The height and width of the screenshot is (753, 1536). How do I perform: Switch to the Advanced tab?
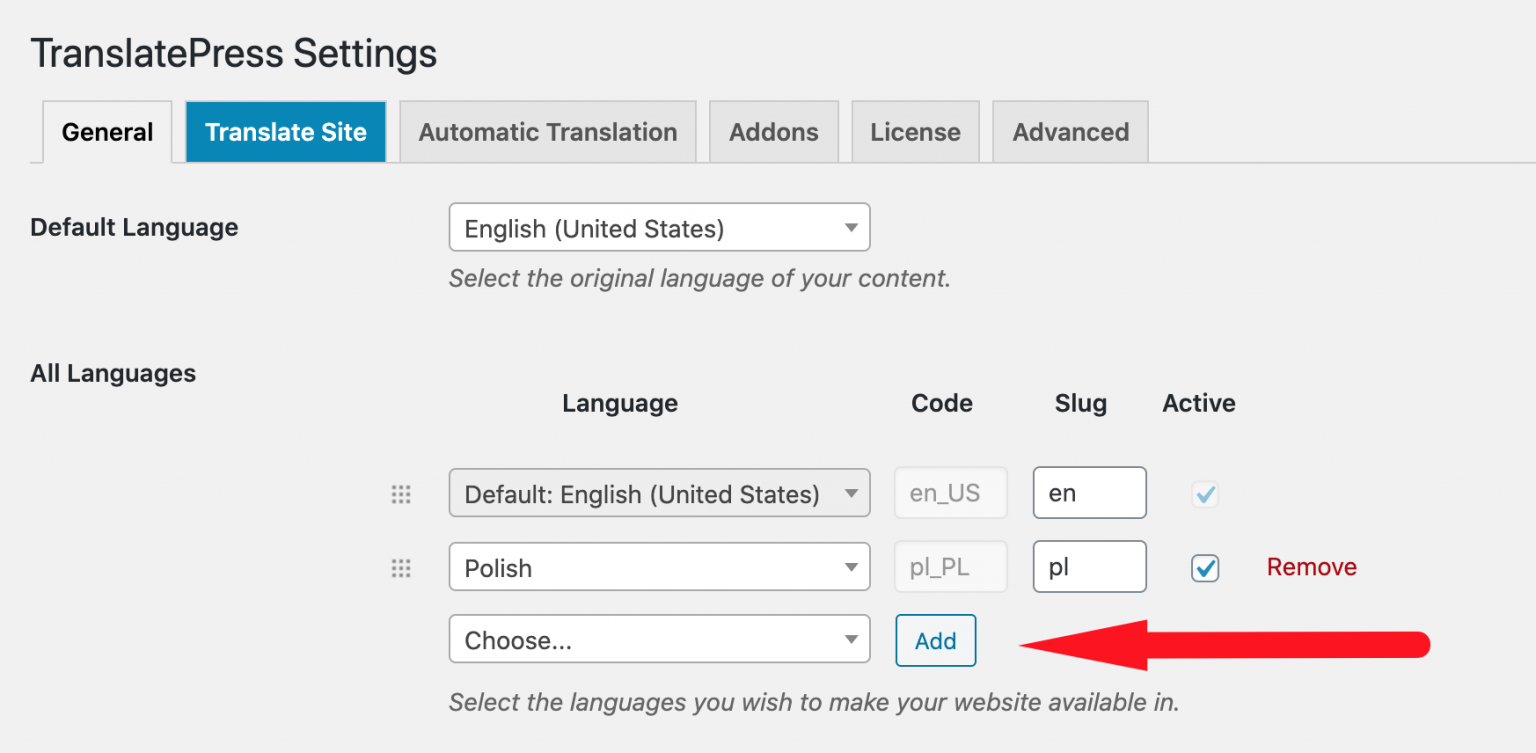coord(1070,131)
